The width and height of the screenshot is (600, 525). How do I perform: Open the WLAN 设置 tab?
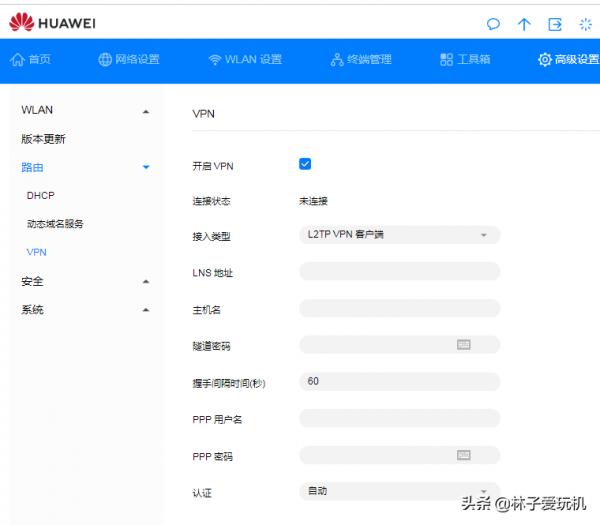(x=245, y=59)
